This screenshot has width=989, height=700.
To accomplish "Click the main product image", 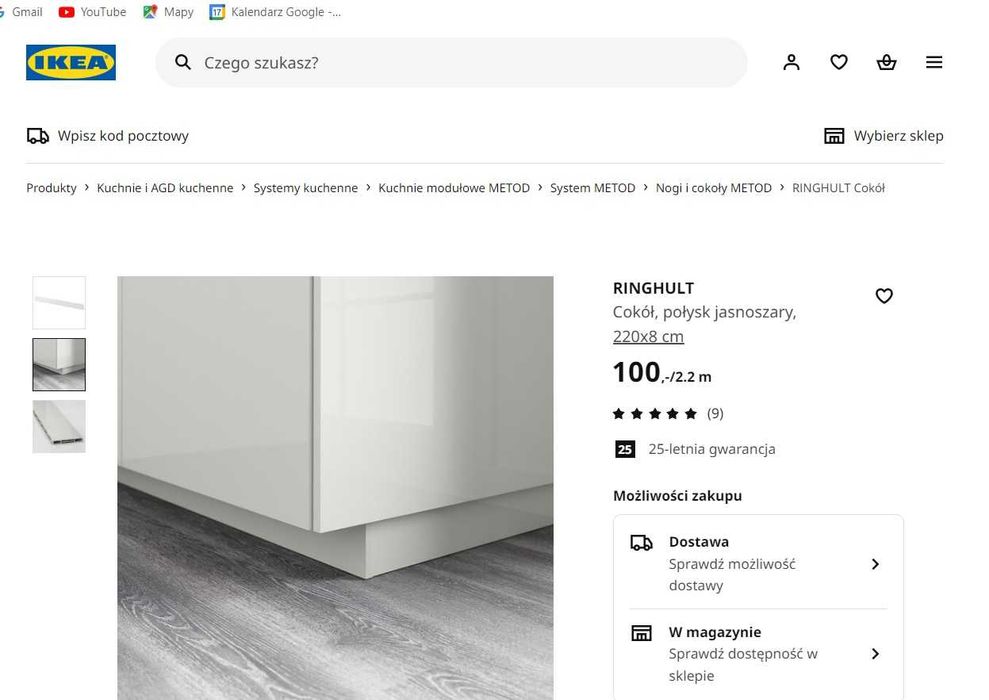I will (336, 487).
